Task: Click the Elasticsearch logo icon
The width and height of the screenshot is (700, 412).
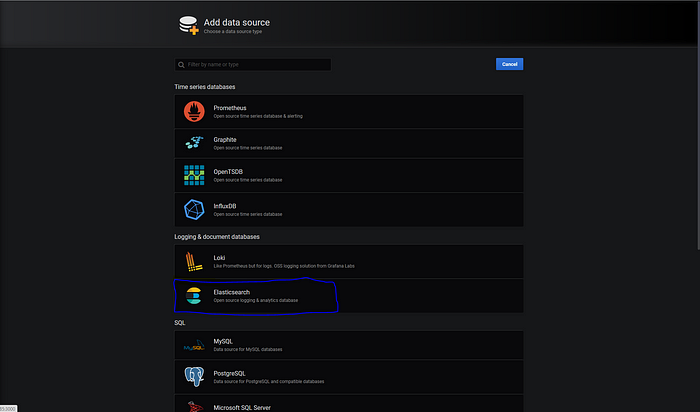Action: (194, 295)
